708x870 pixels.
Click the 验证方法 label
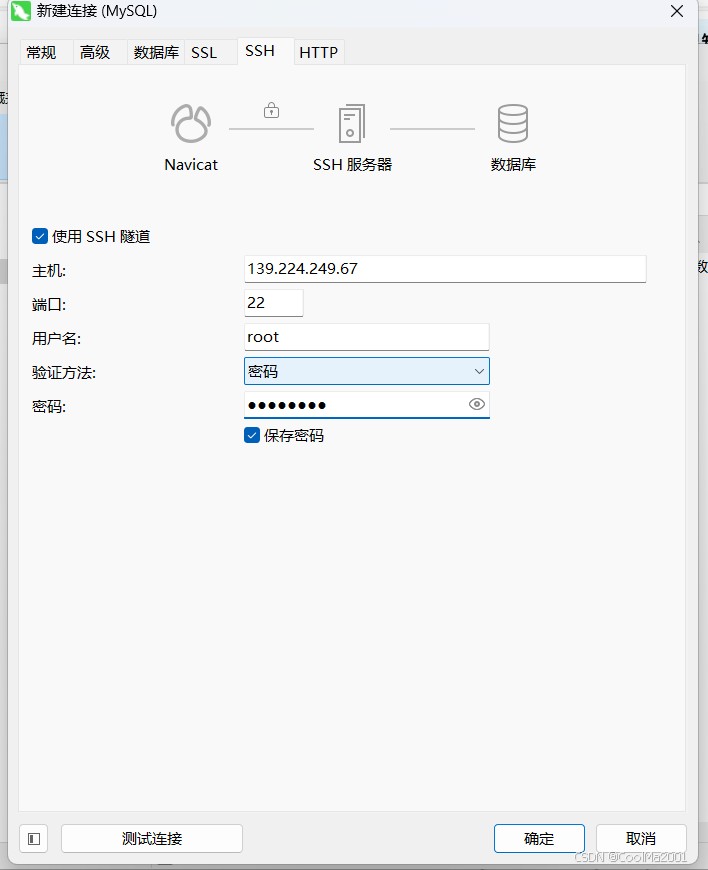pos(64,372)
